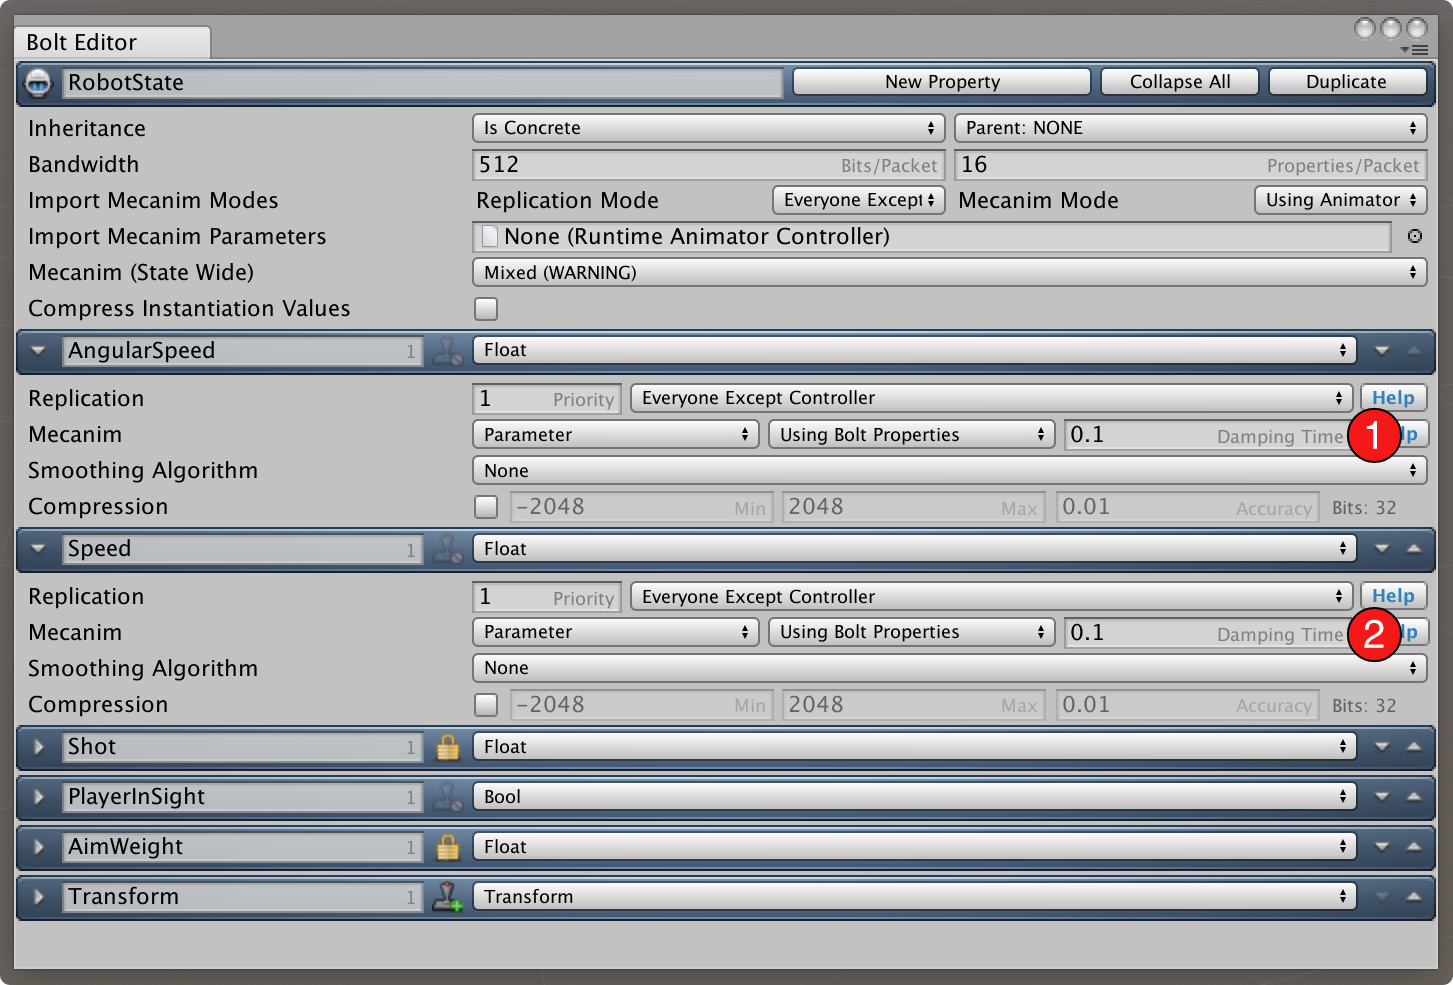This screenshot has height=985, width=1453.
Task: Click the New Property button
Action: 942,82
